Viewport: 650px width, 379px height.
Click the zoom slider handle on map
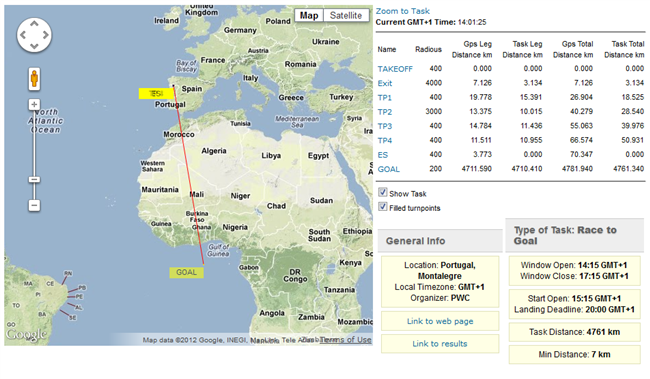click(x=34, y=180)
